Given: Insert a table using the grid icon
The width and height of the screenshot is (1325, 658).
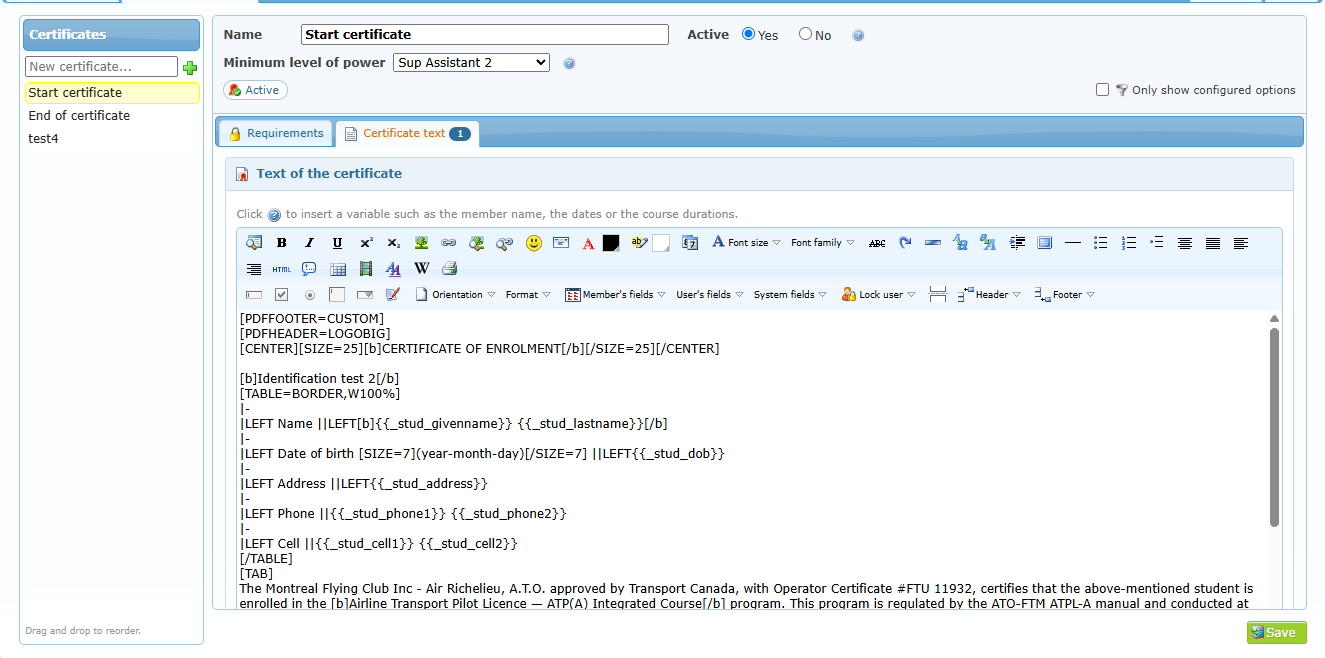Looking at the screenshot, I should click(x=338, y=269).
